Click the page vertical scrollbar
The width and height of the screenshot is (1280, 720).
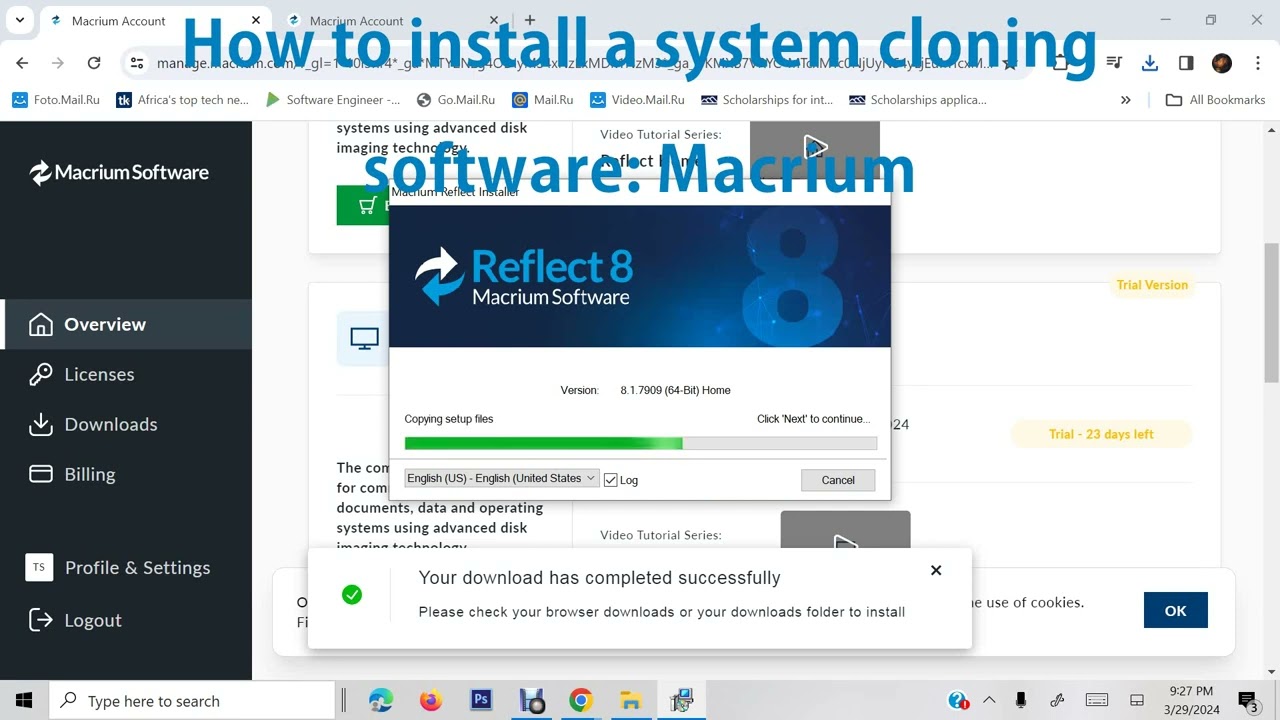pyautogui.click(x=1271, y=312)
